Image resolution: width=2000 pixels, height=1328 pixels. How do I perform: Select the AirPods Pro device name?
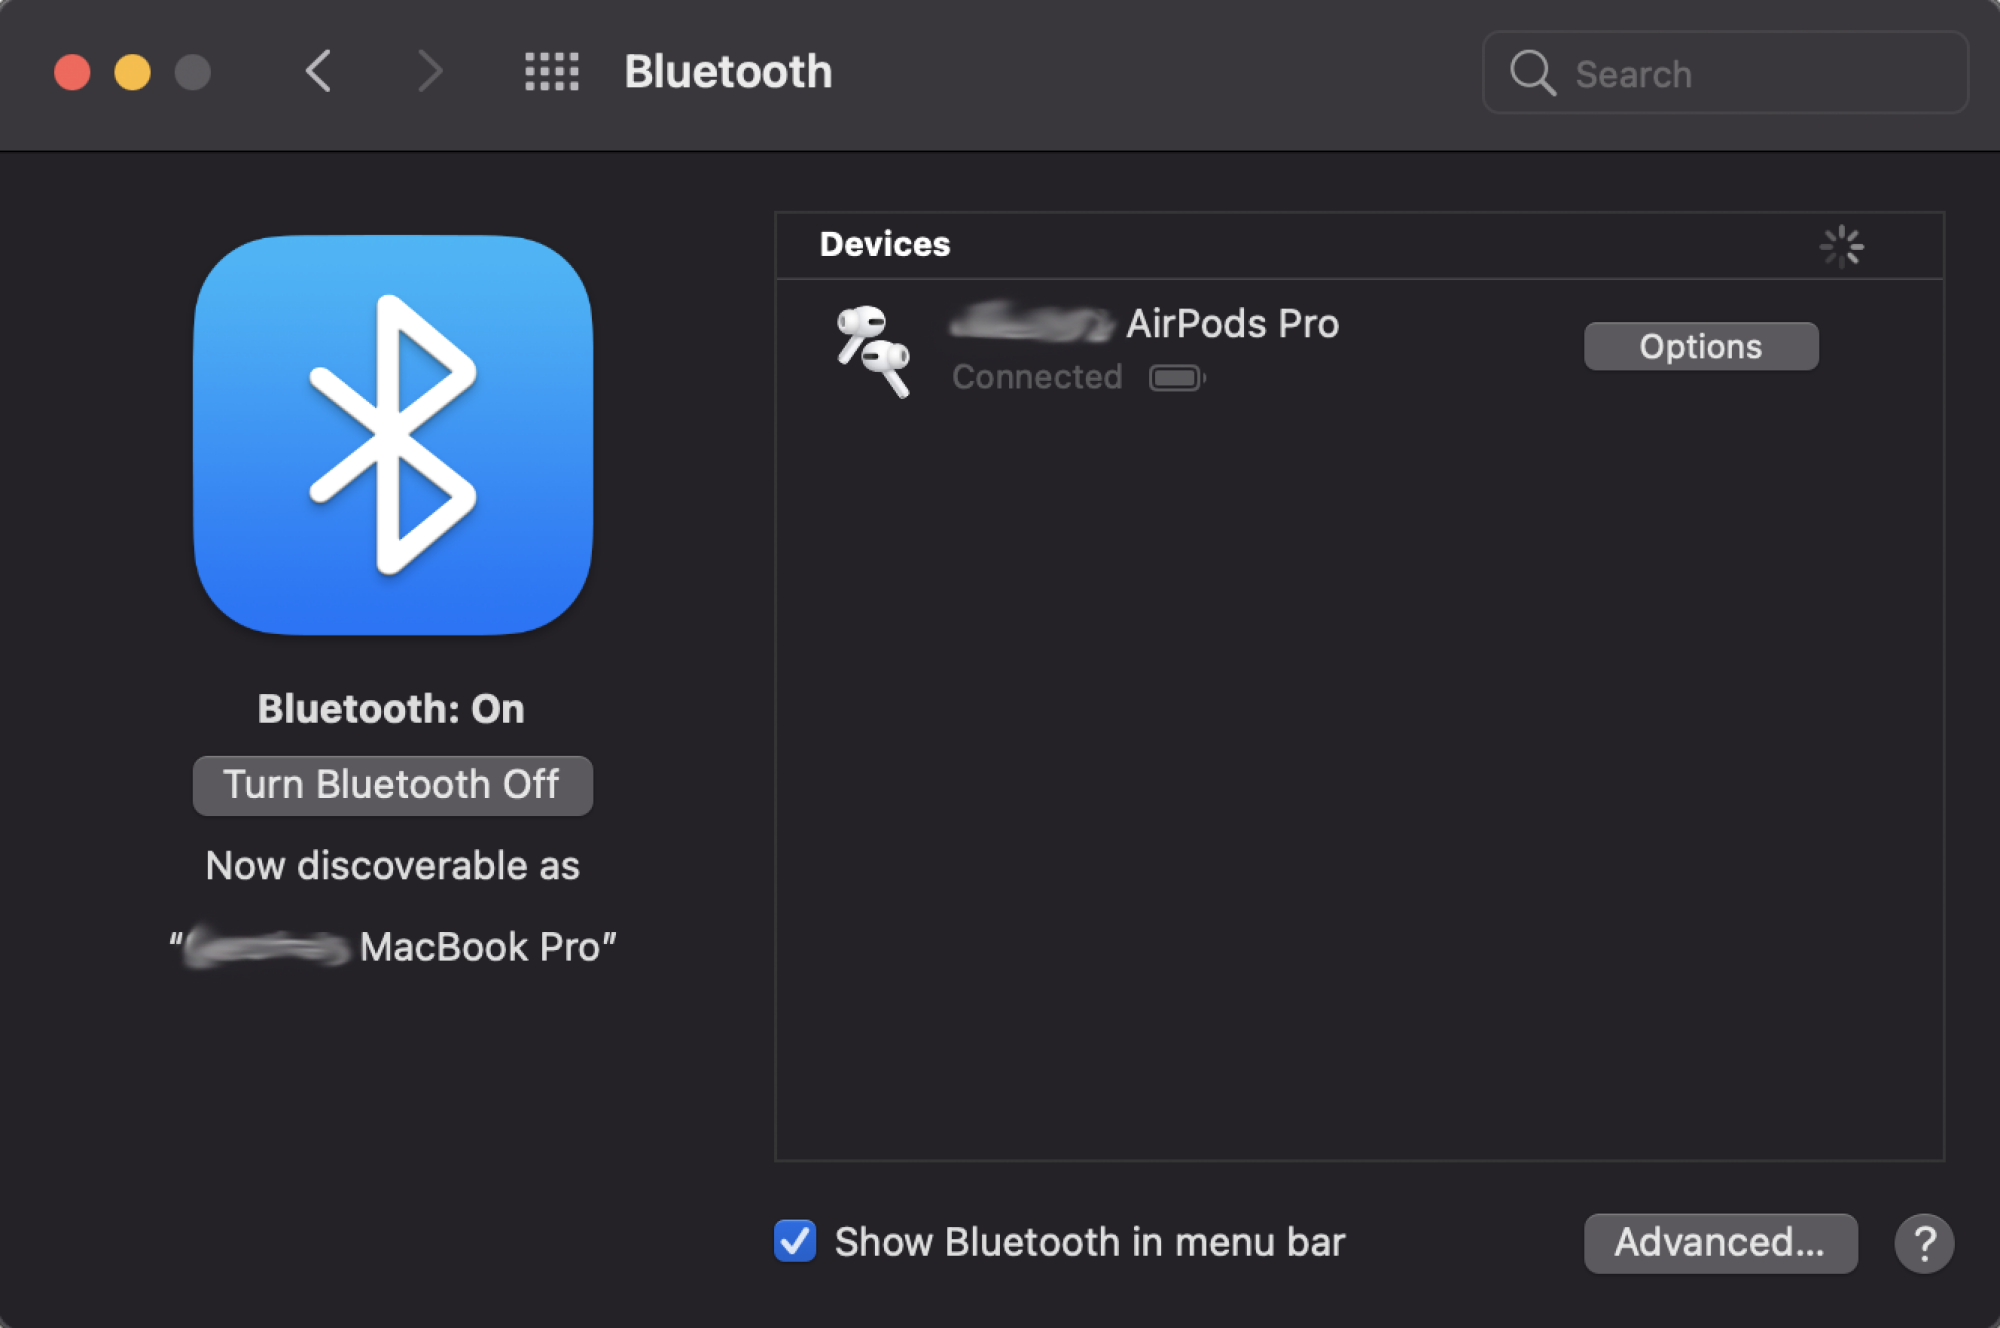pyautogui.click(x=1145, y=324)
